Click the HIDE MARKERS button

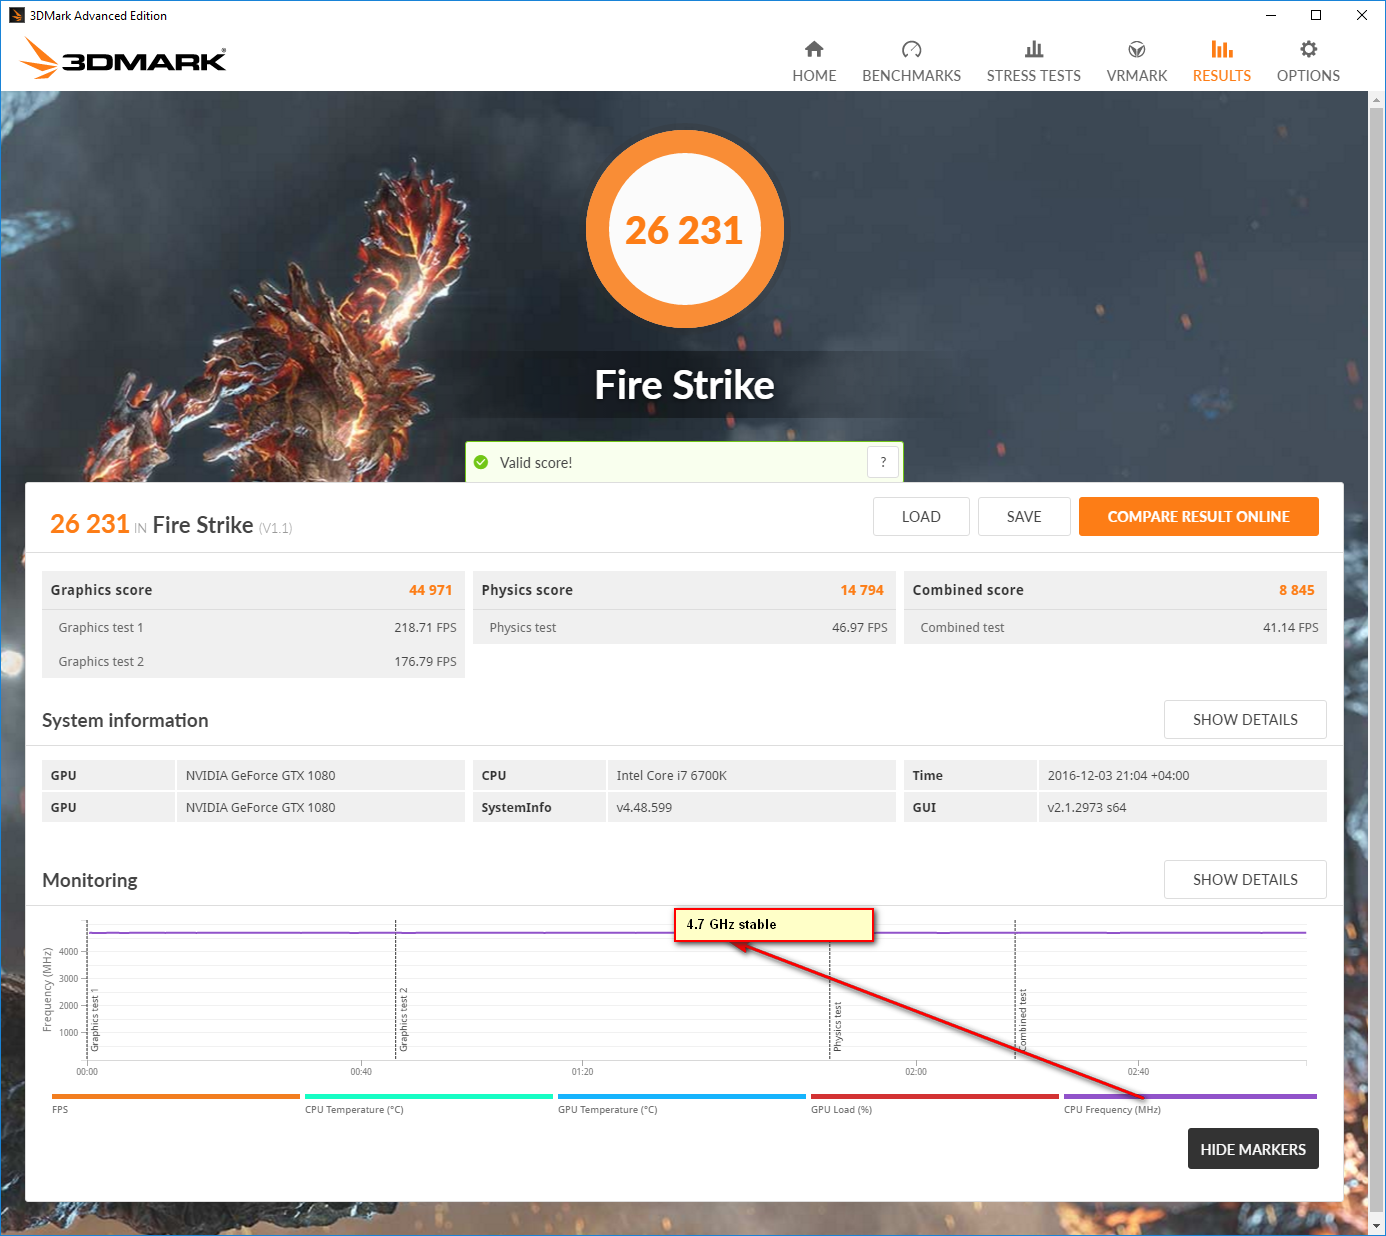click(1253, 1149)
